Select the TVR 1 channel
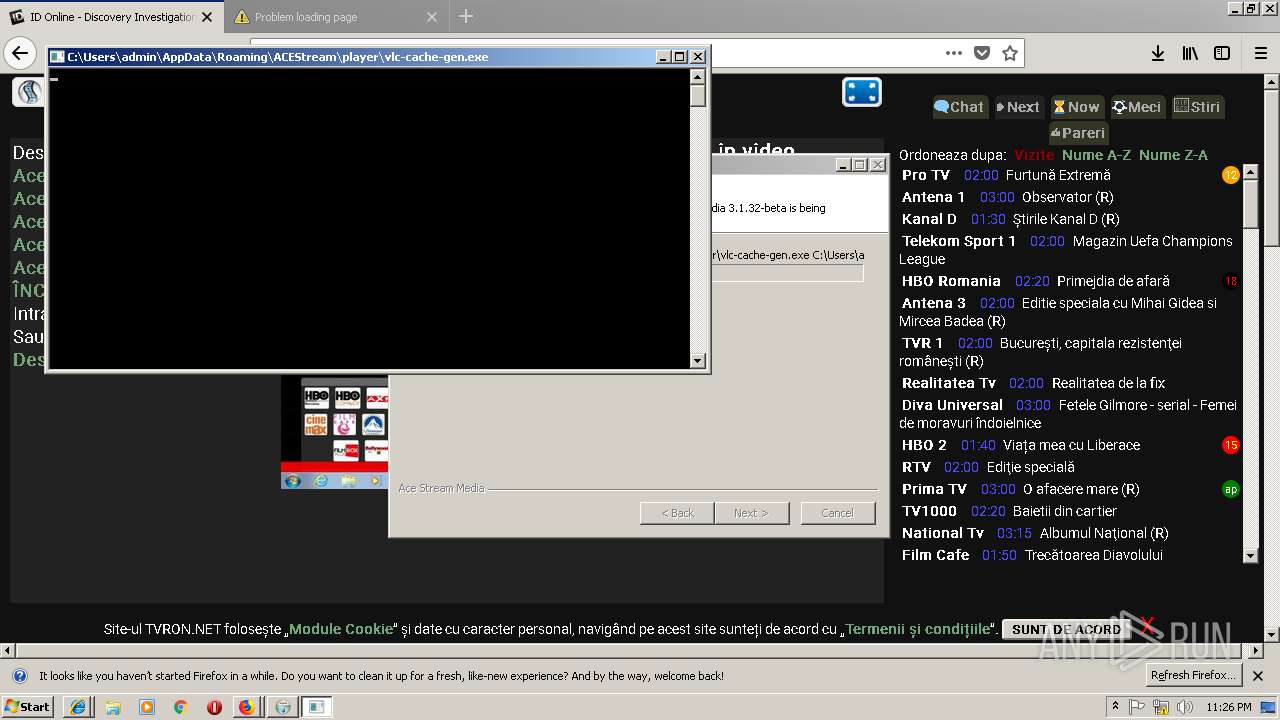 coord(922,343)
